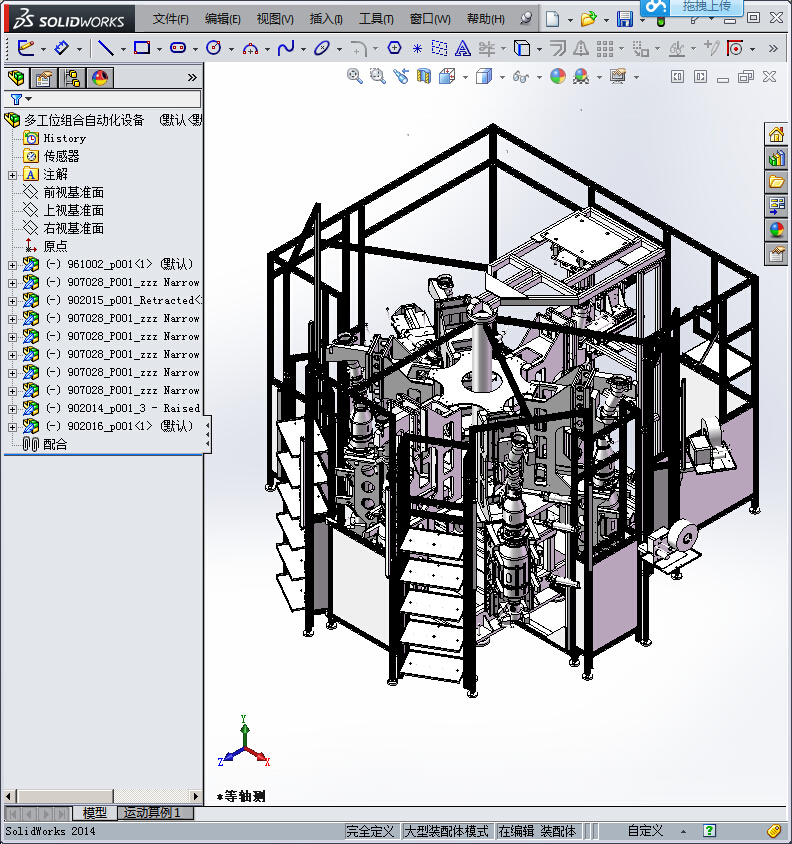Open the 窗口(W) menu
Image resolution: width=792 pixels, height=844 pixels.
(x=430, y=19)
